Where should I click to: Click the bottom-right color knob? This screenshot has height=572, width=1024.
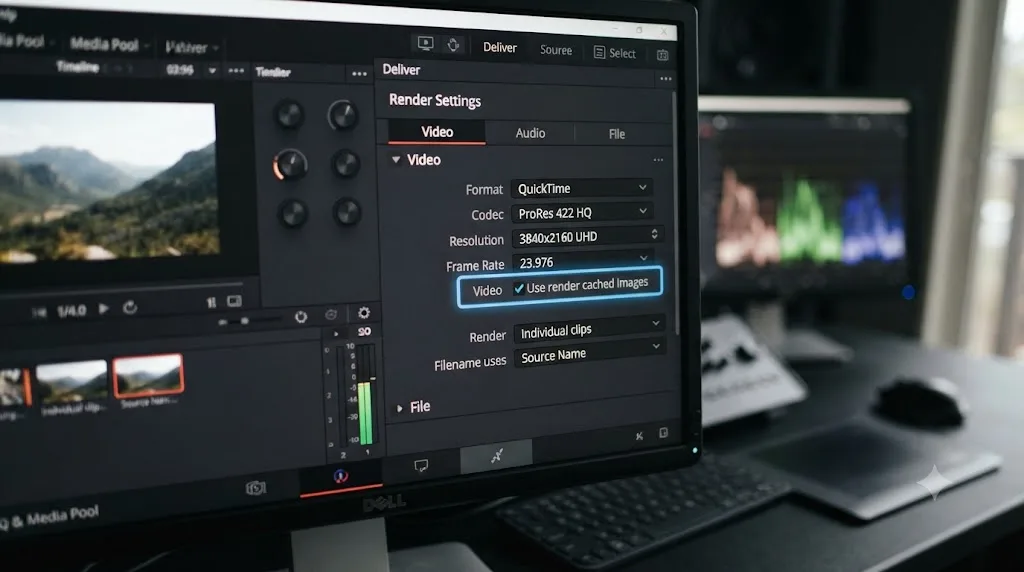click(347, 212)
